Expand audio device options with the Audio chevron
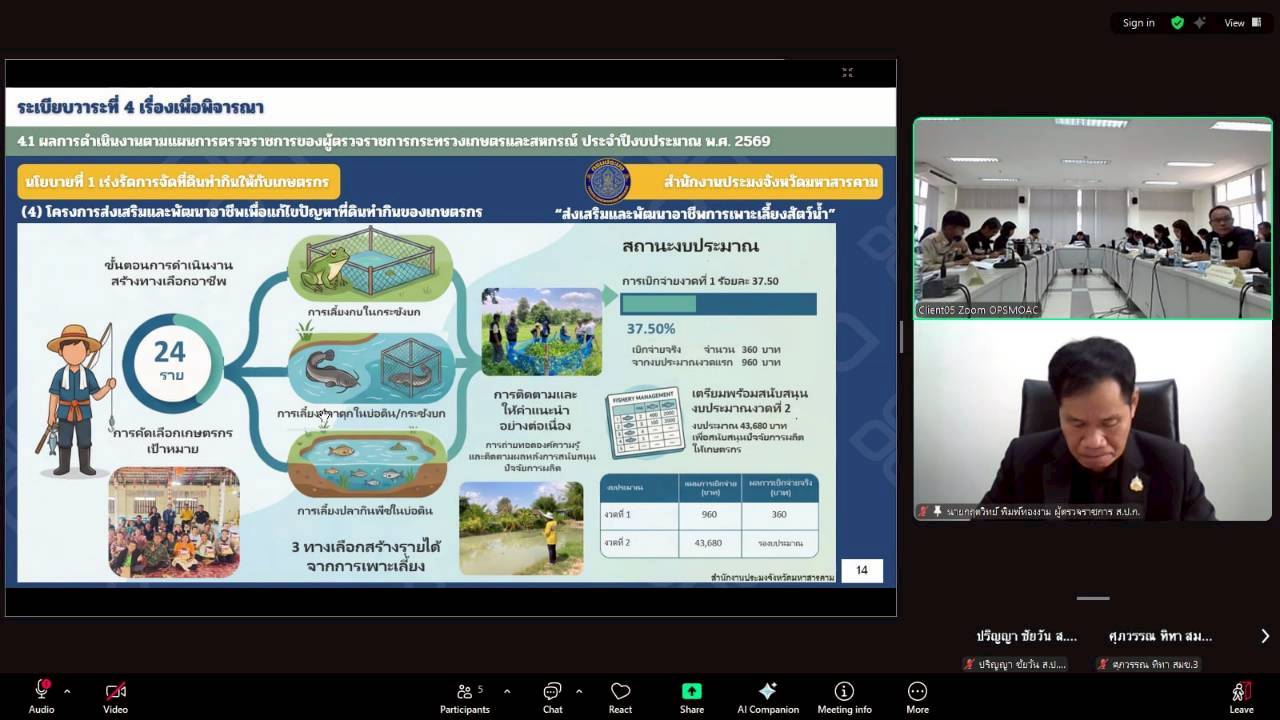 [66, 689]
